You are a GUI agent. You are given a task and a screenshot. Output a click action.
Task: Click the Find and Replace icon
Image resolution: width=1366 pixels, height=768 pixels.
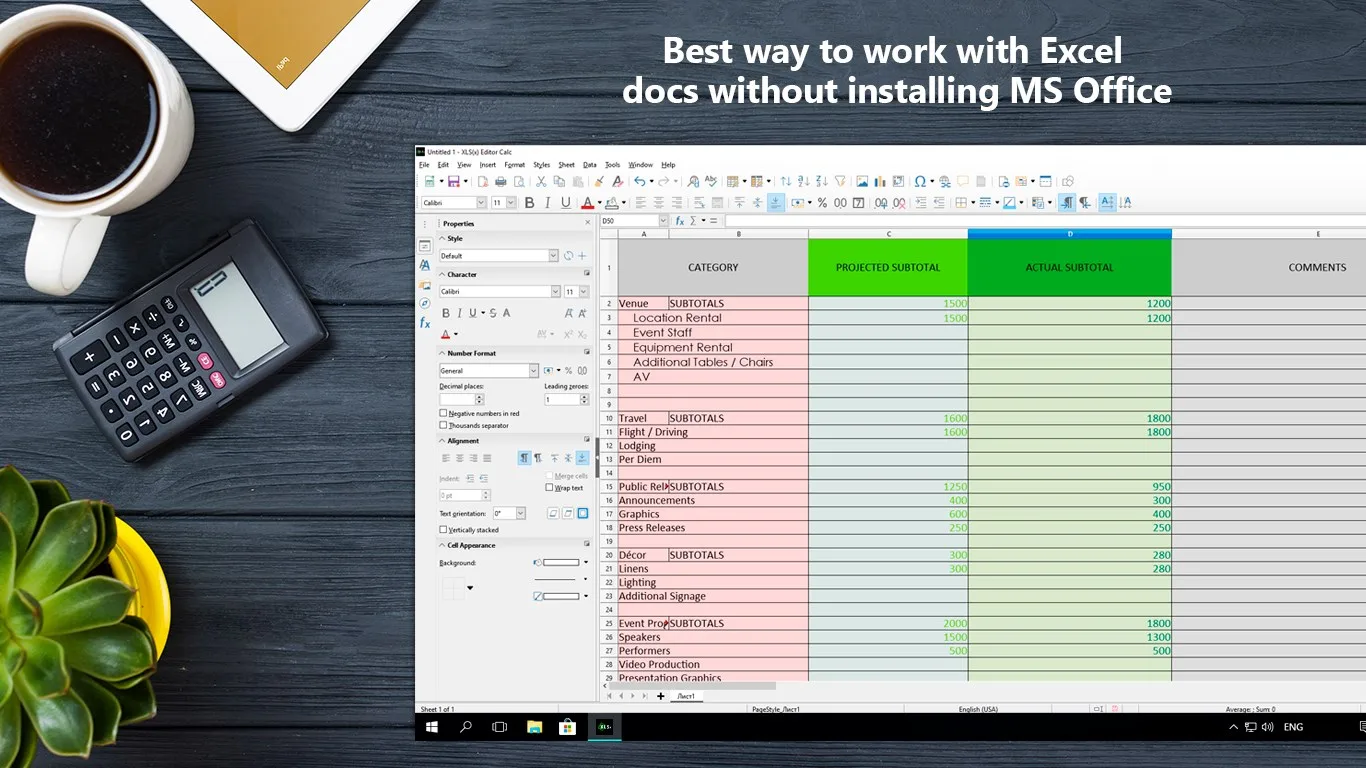693,182
